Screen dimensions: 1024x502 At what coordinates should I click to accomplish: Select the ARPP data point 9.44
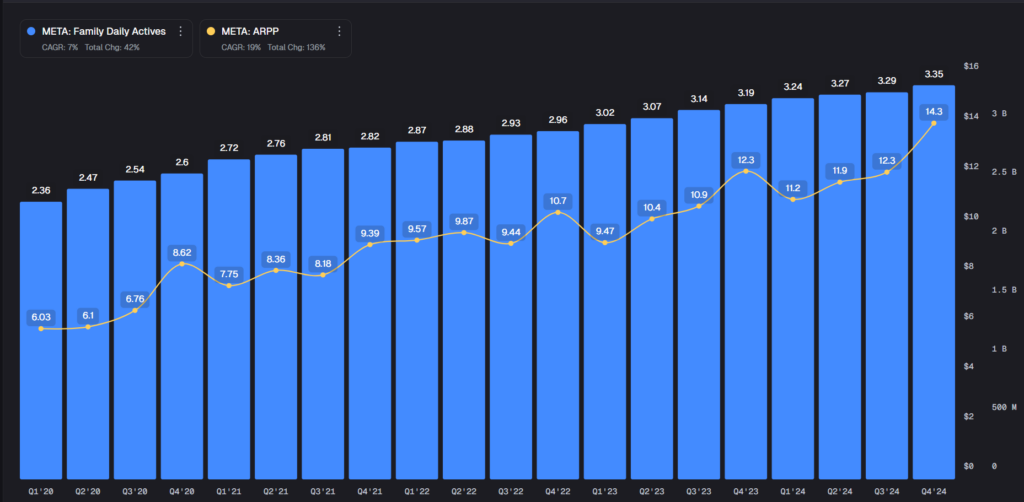(511, 243)
